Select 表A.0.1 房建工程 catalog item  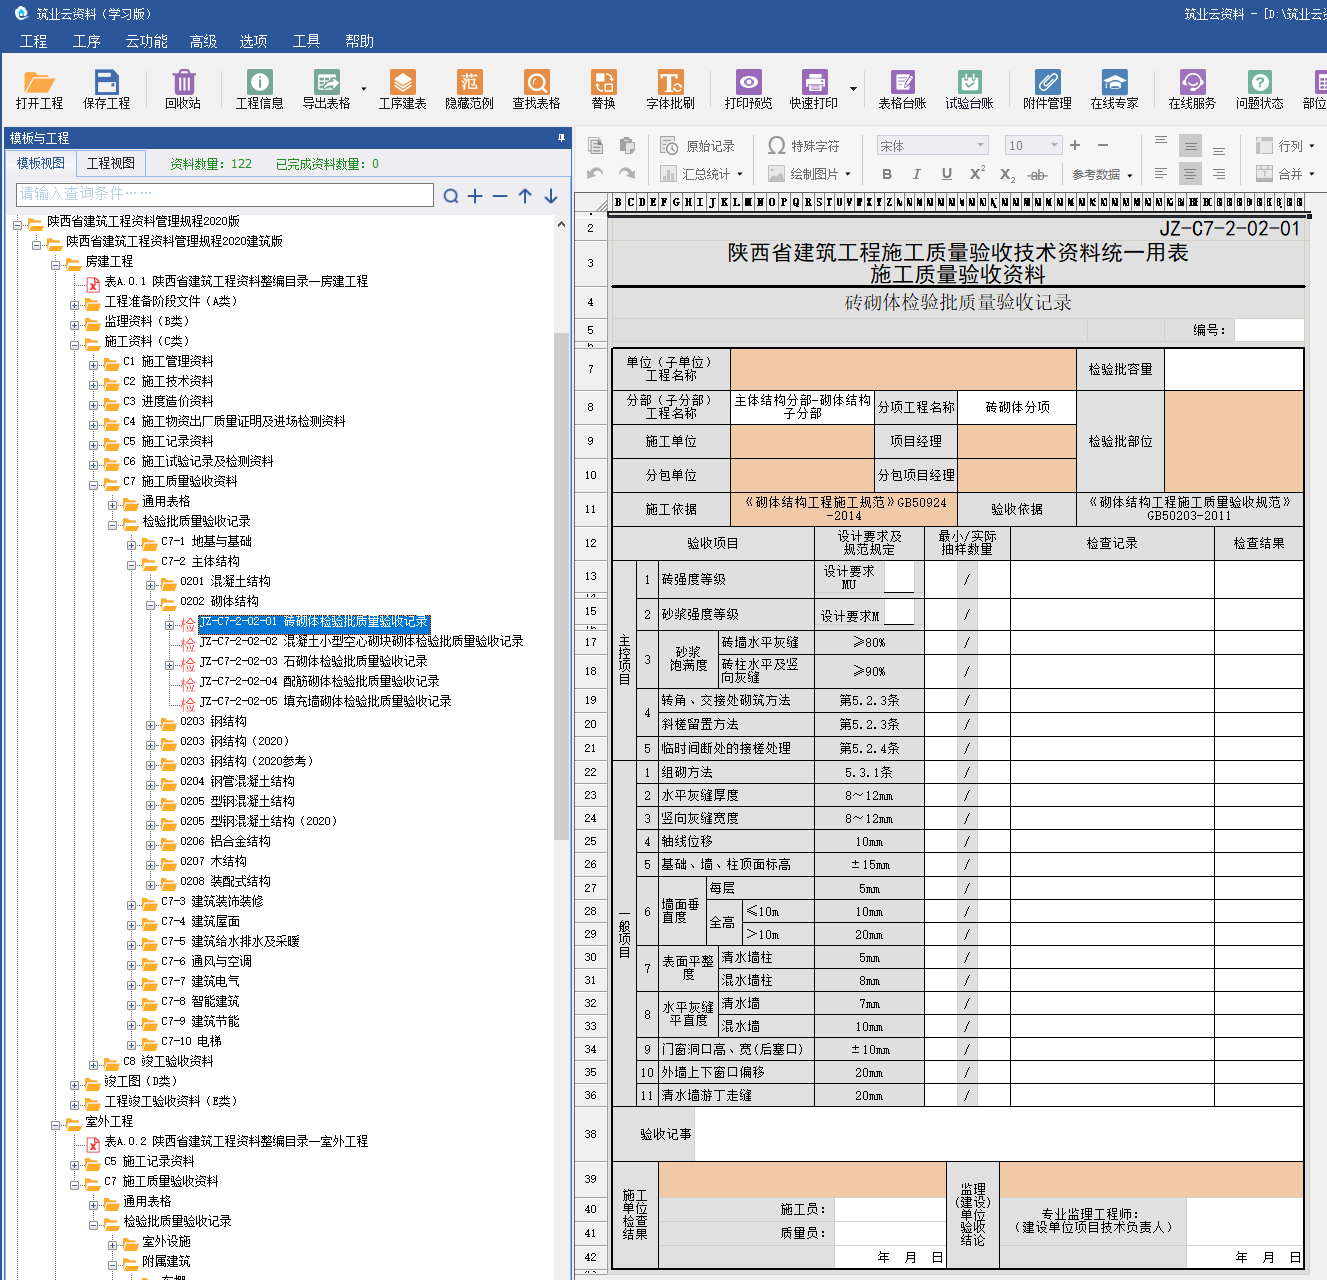(x=236, y=281)
